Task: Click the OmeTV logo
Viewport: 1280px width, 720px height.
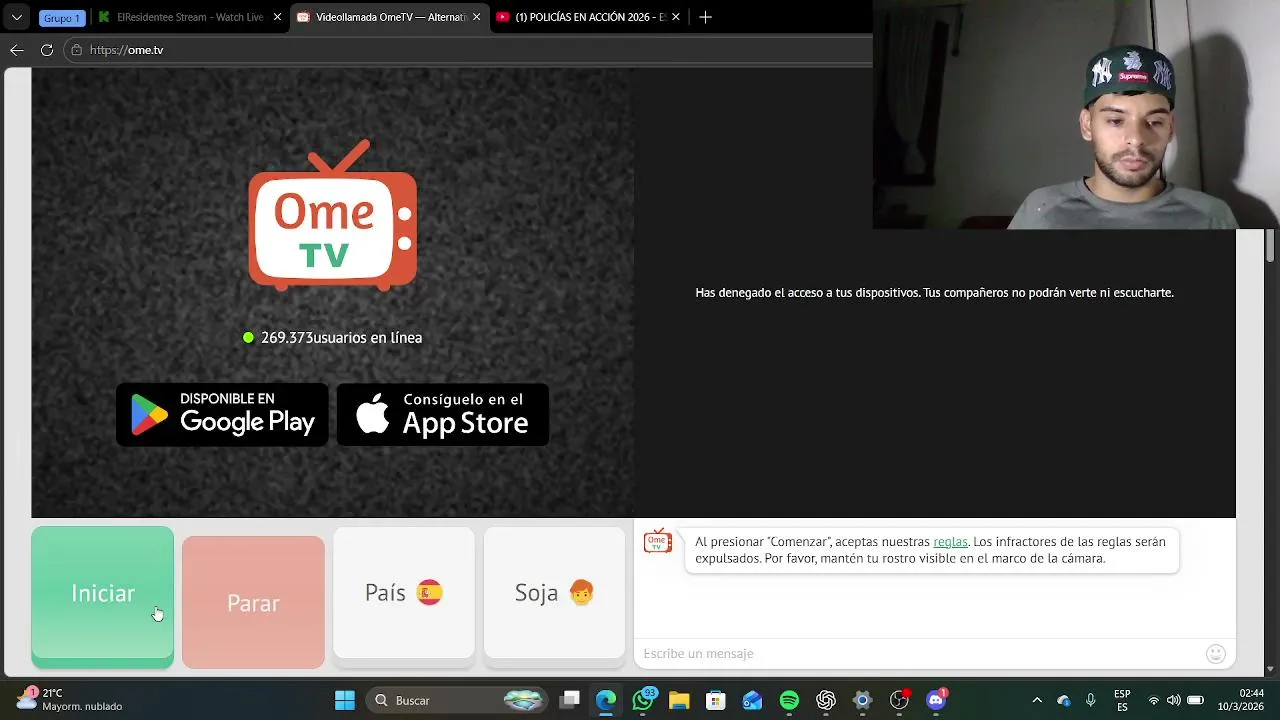Action: [332, 215]
